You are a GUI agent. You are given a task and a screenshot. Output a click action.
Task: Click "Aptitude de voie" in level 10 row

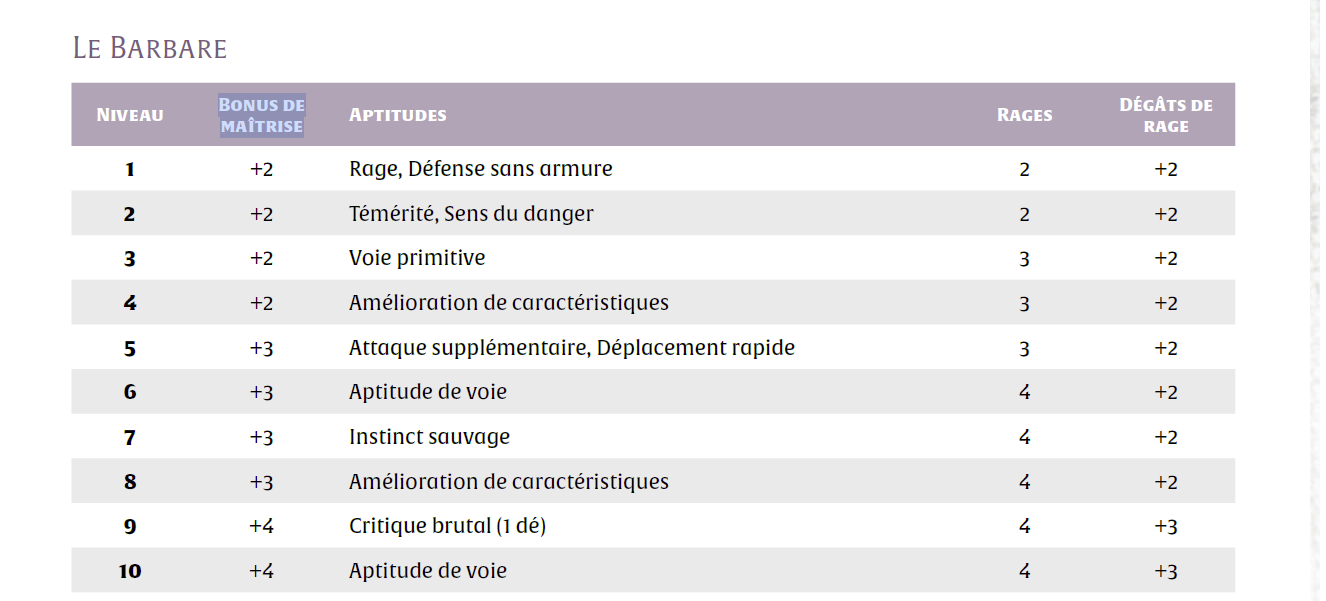click(x=427, y=571)
